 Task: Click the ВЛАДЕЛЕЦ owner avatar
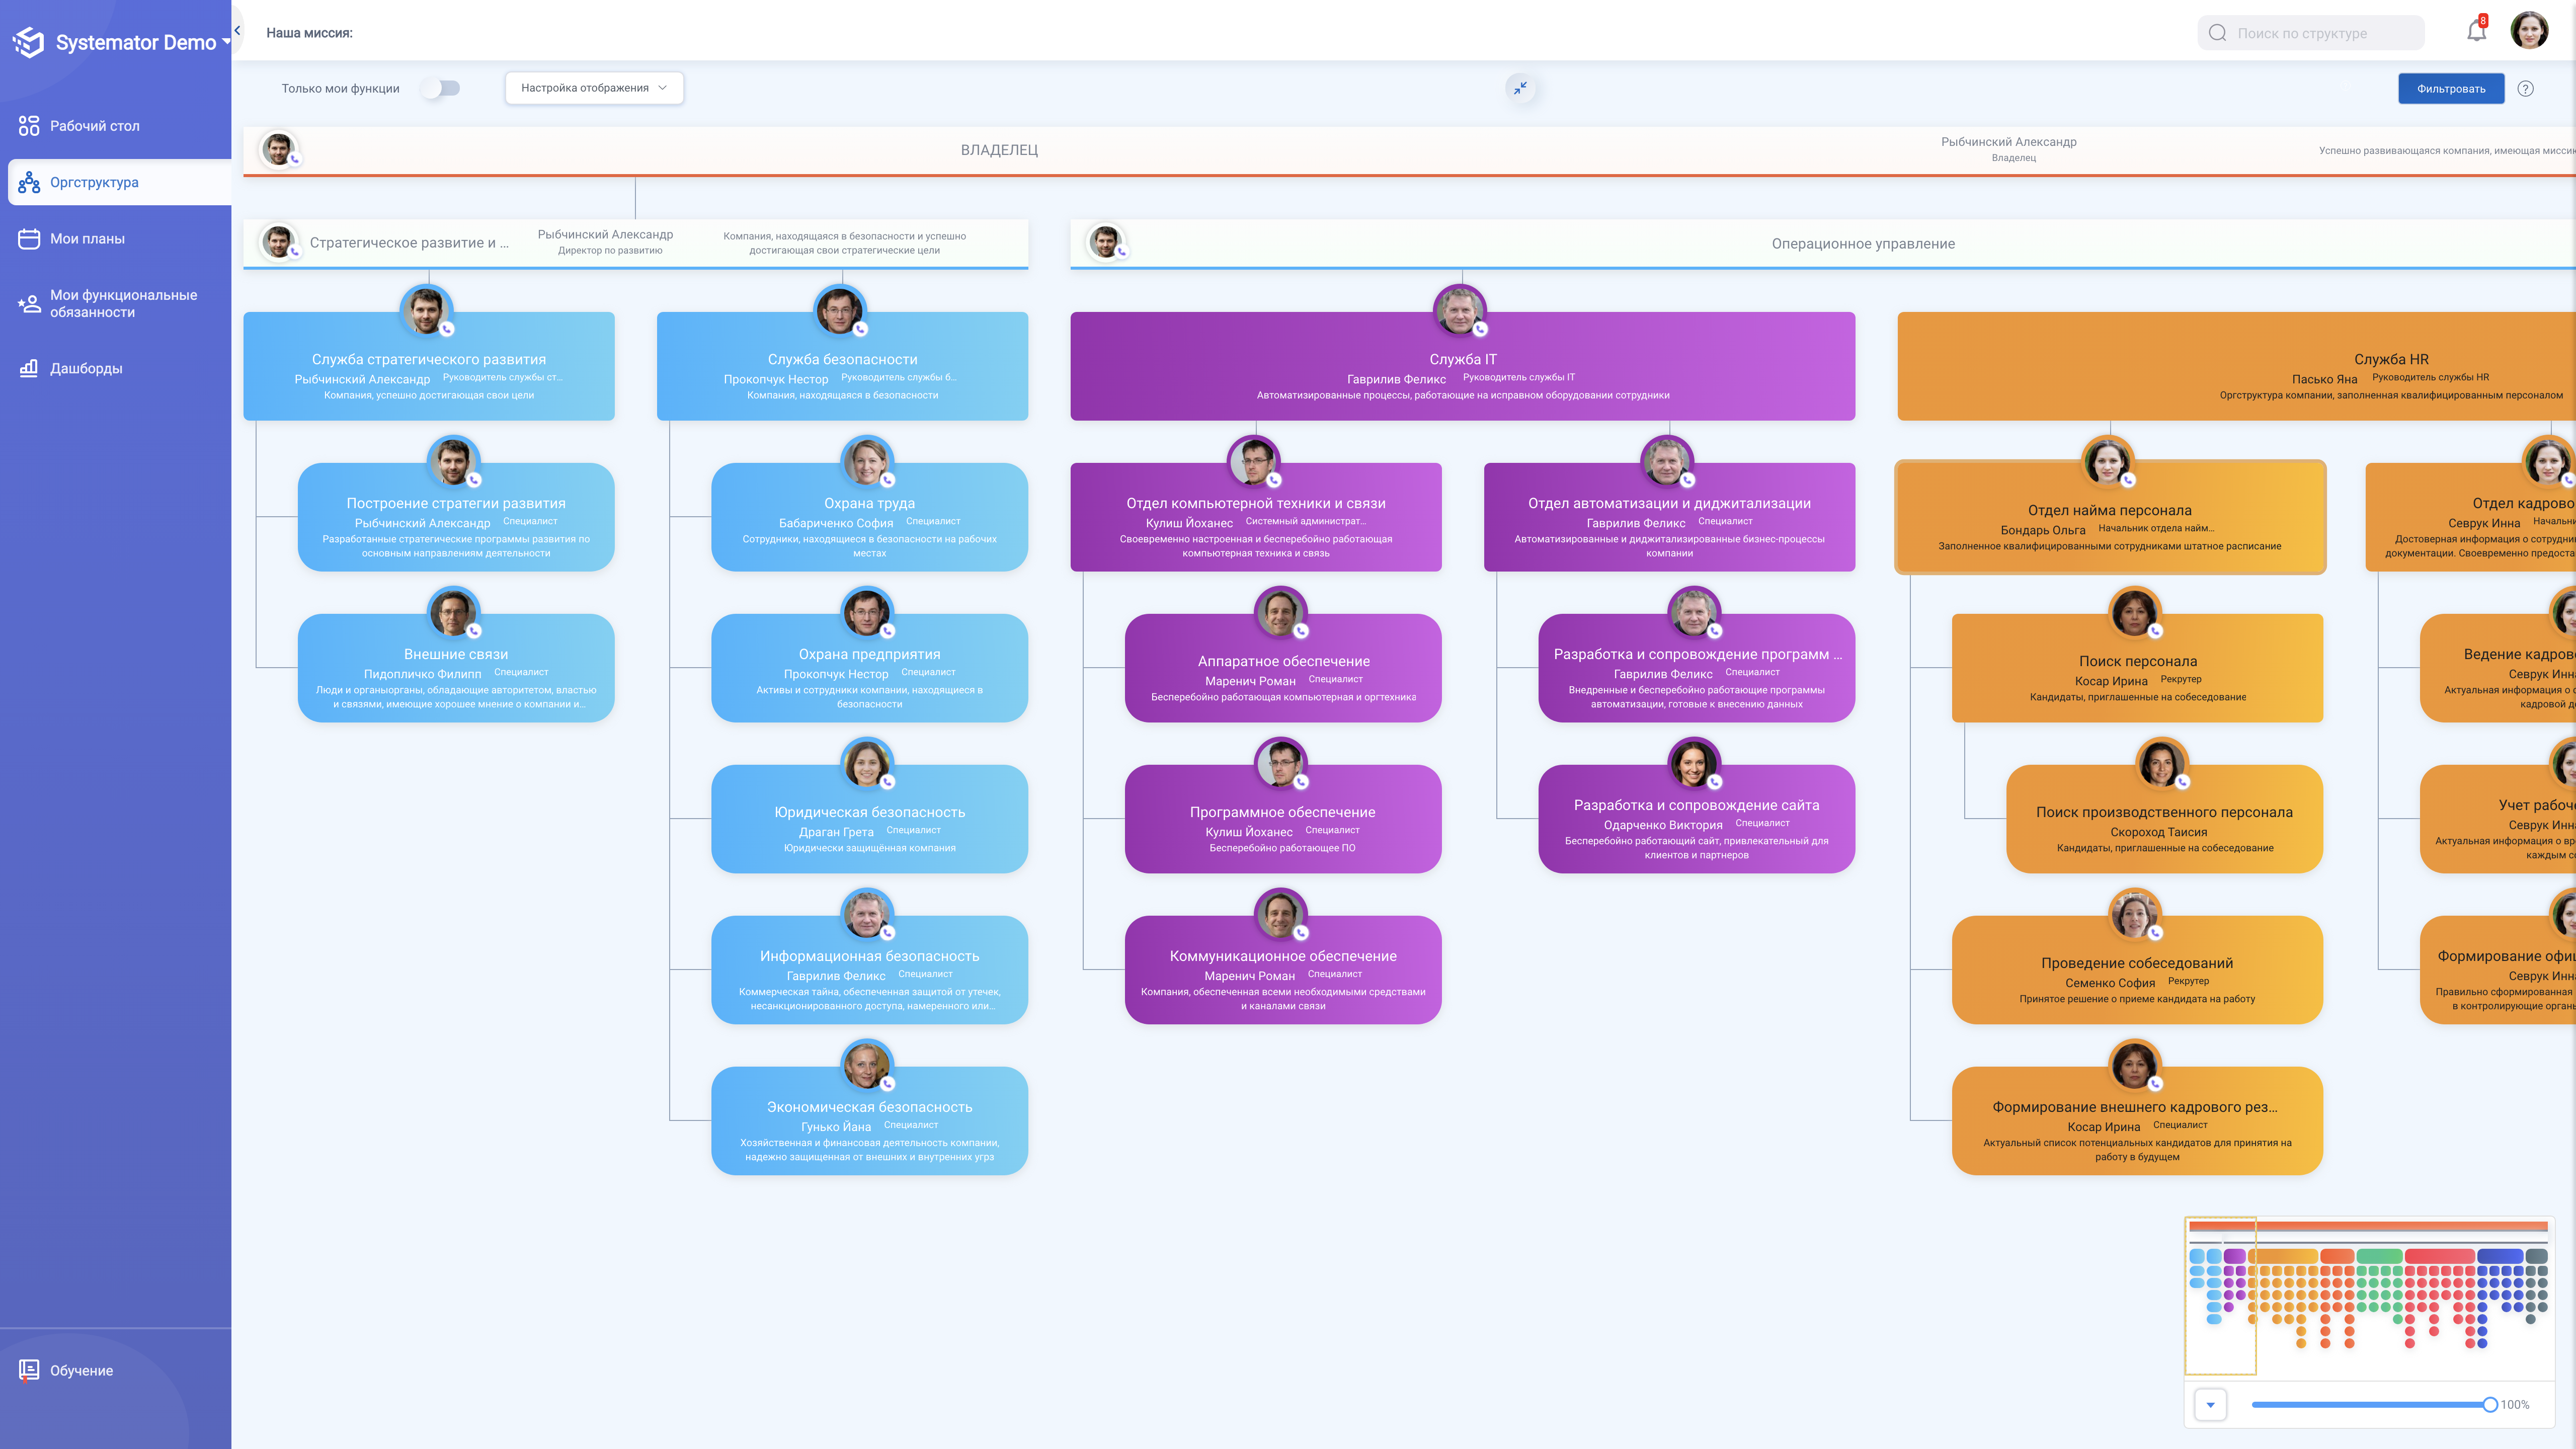[x=278, y=149]
